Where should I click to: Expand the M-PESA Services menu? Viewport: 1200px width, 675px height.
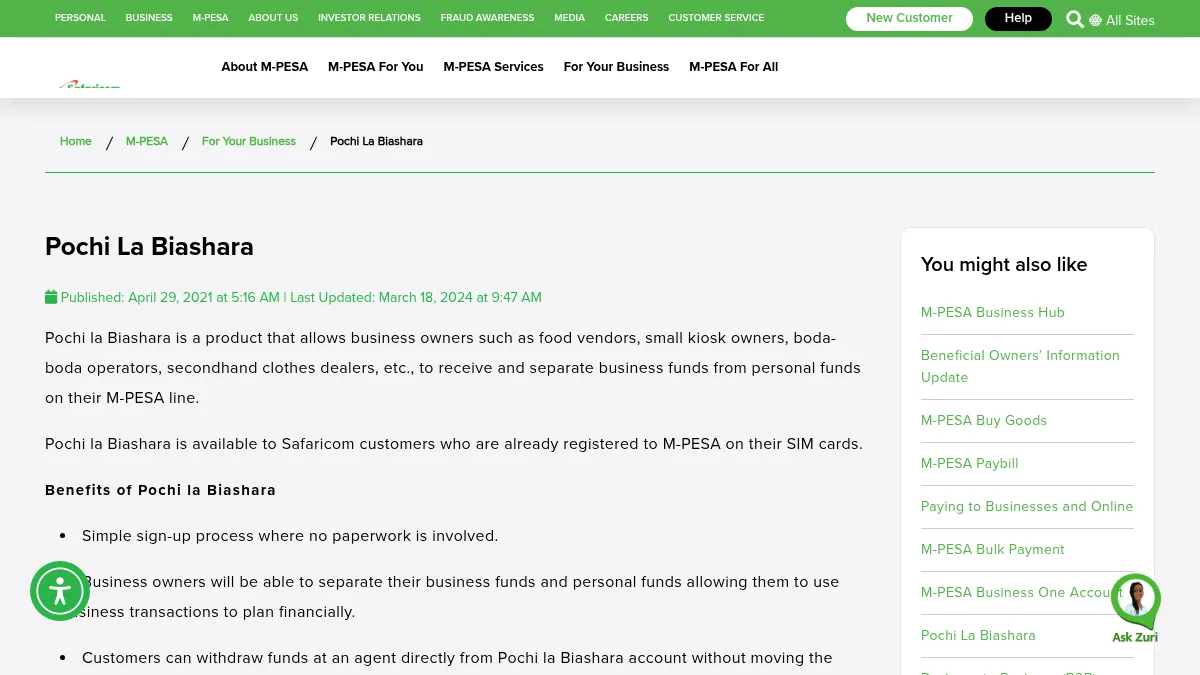[x=493, y=67]
